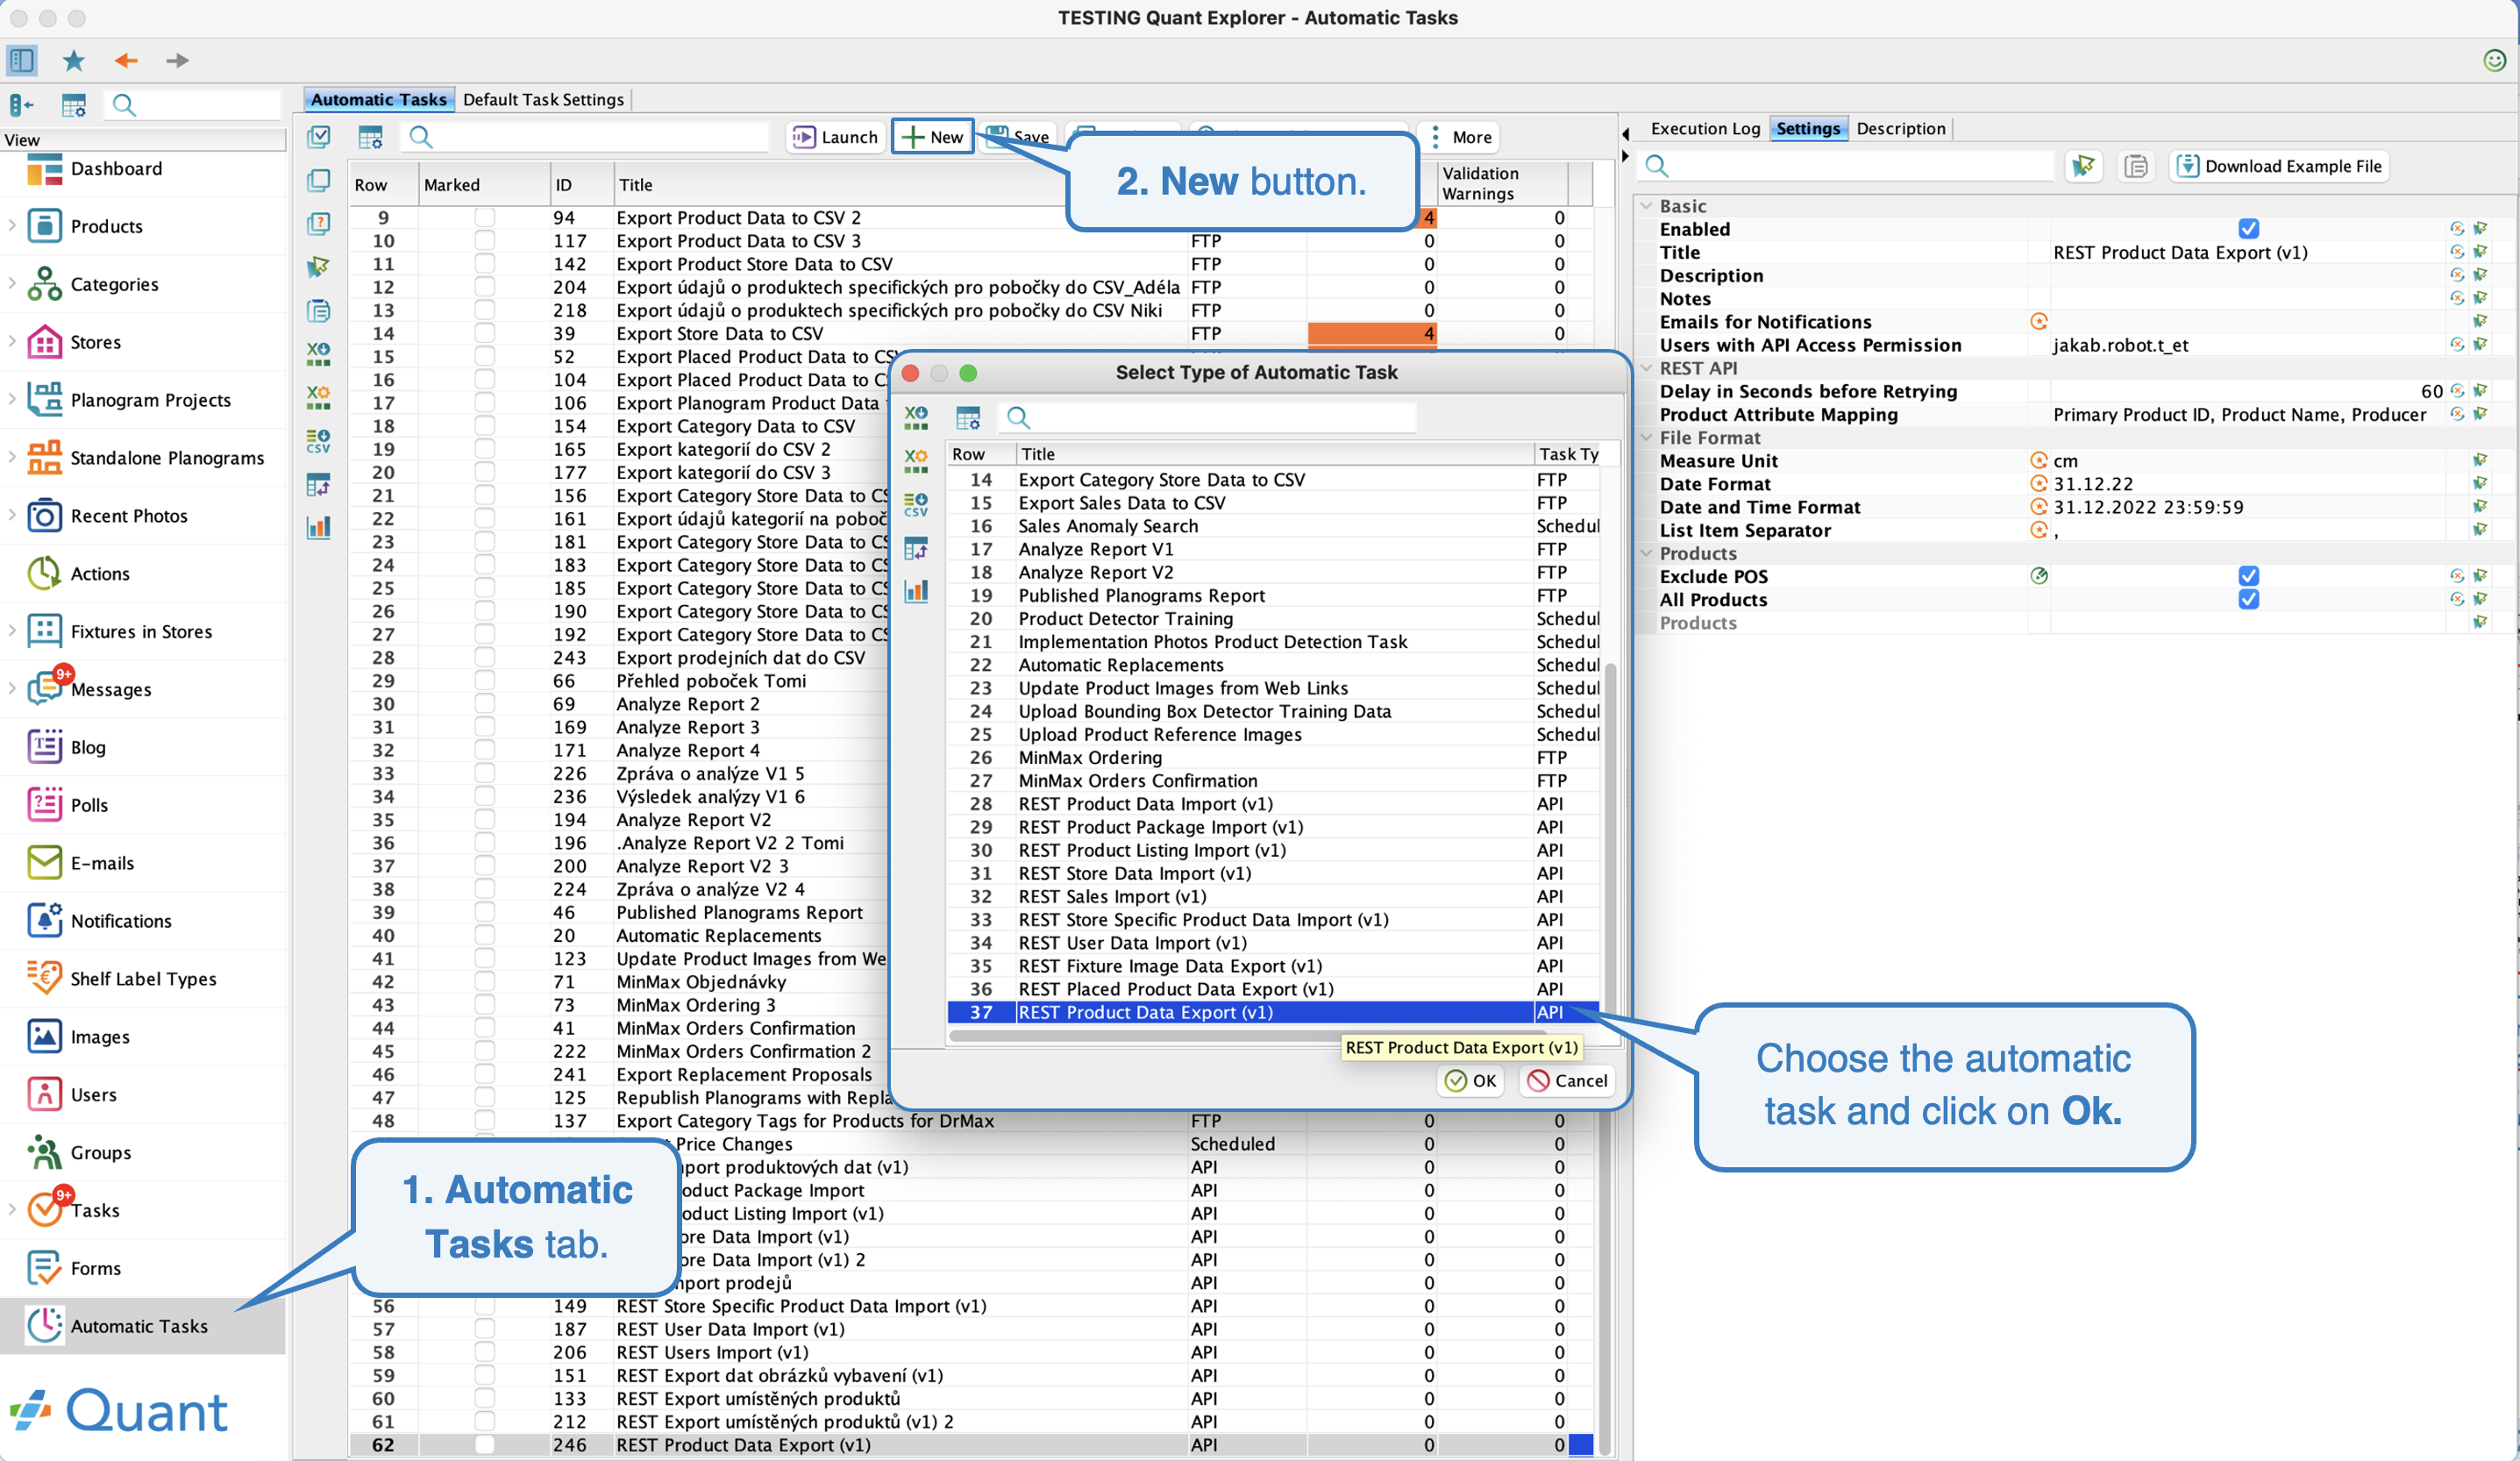Click the copy document icon beside Download Example File

(2136, 166)
